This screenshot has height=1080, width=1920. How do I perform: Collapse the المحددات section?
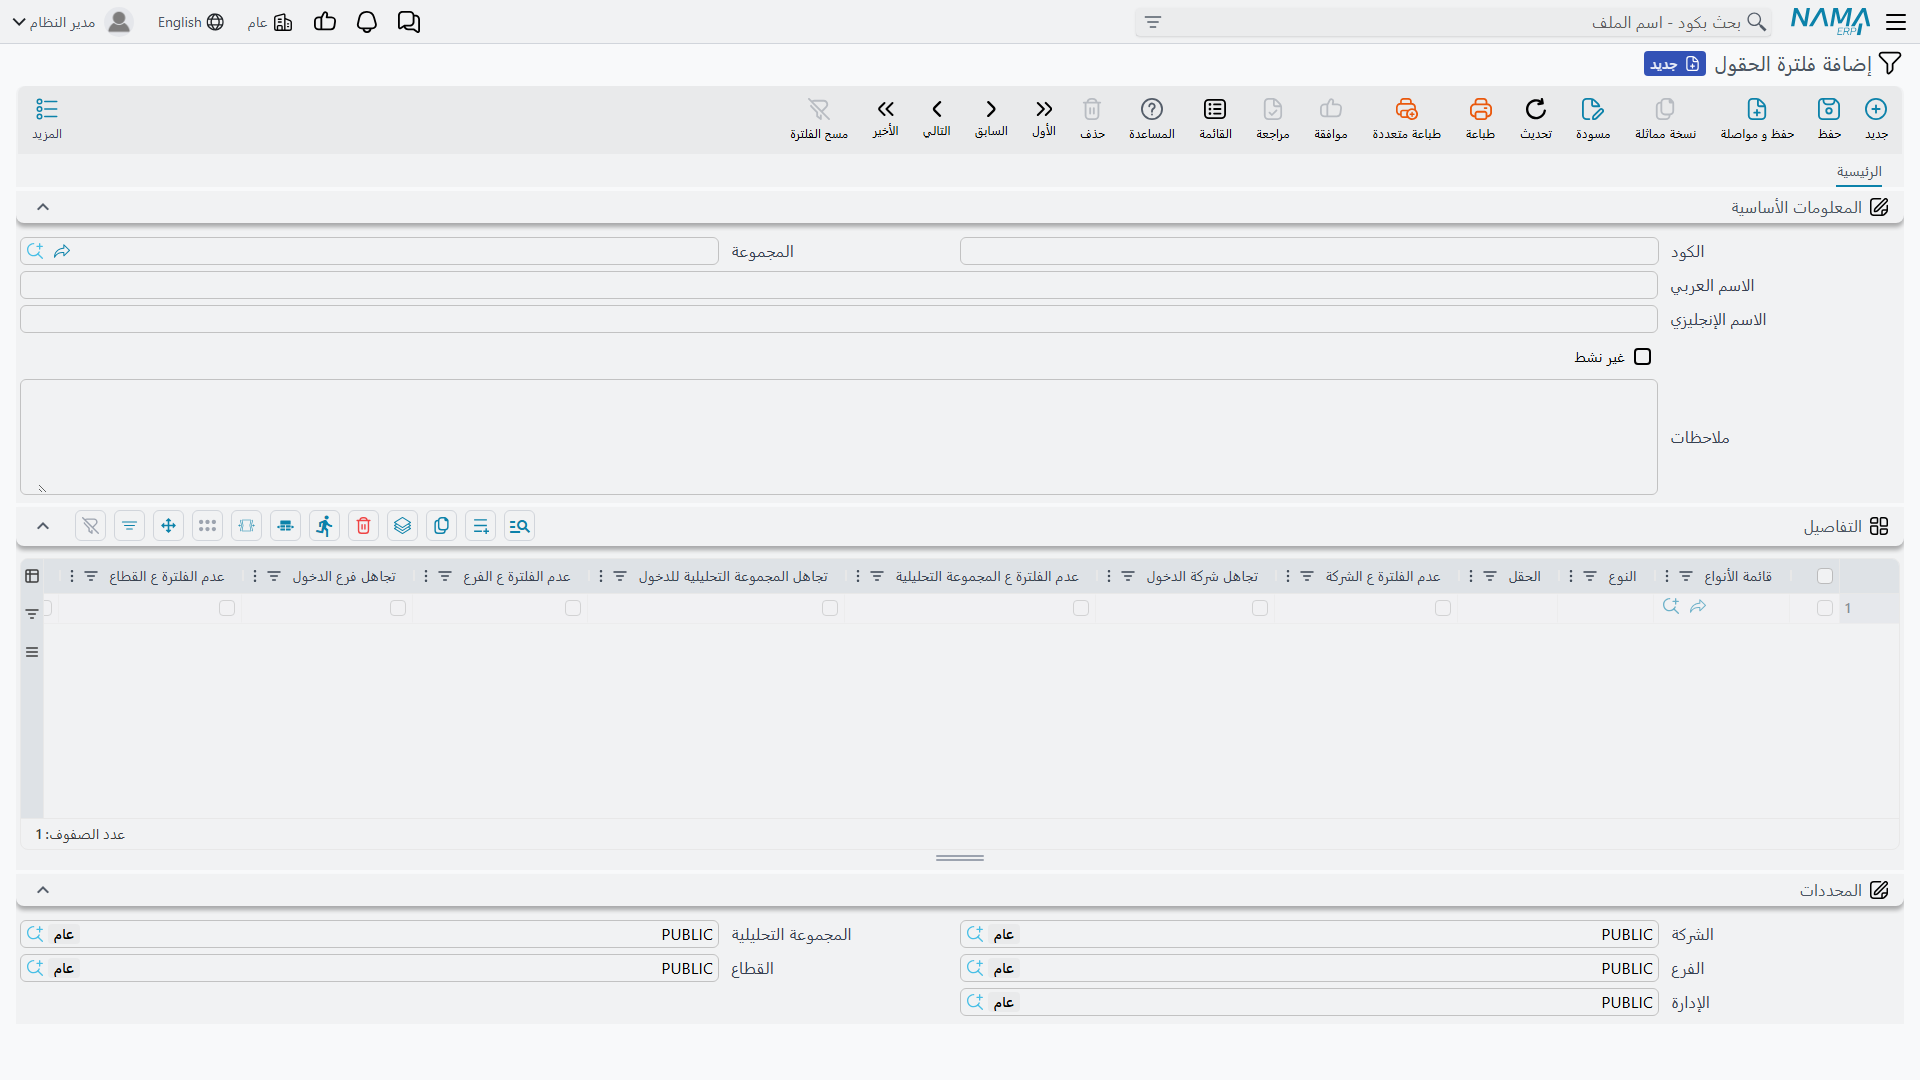43,890
